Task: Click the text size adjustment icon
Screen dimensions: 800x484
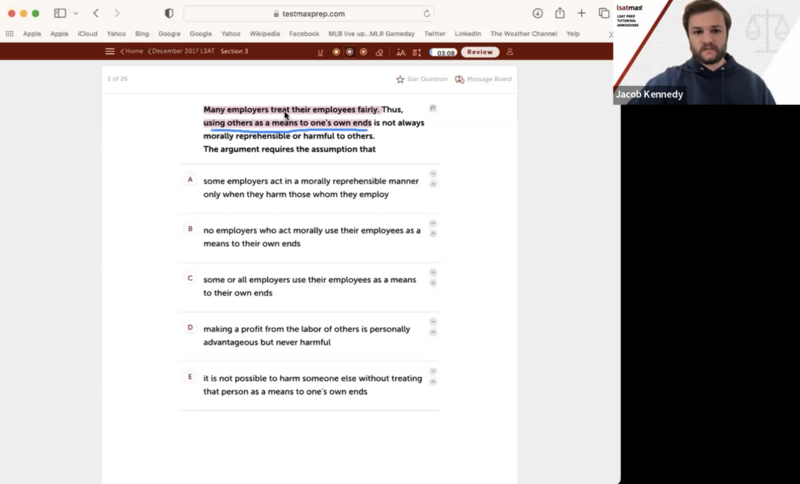Action: click(400, 52)
